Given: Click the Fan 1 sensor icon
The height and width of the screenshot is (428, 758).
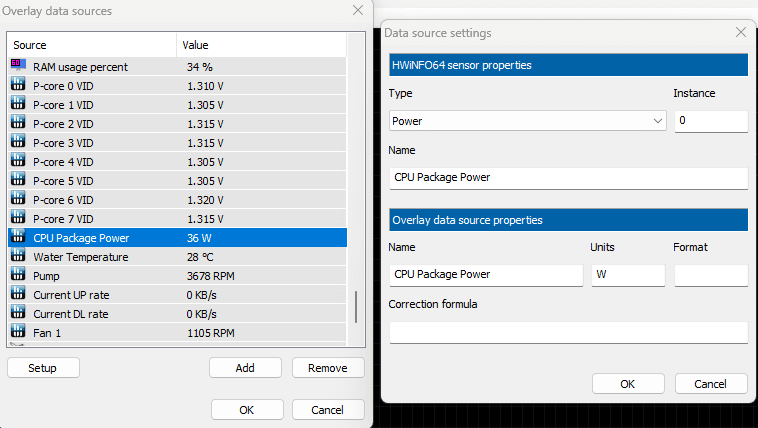Looking at the screenshot, I should coord(18,332).
